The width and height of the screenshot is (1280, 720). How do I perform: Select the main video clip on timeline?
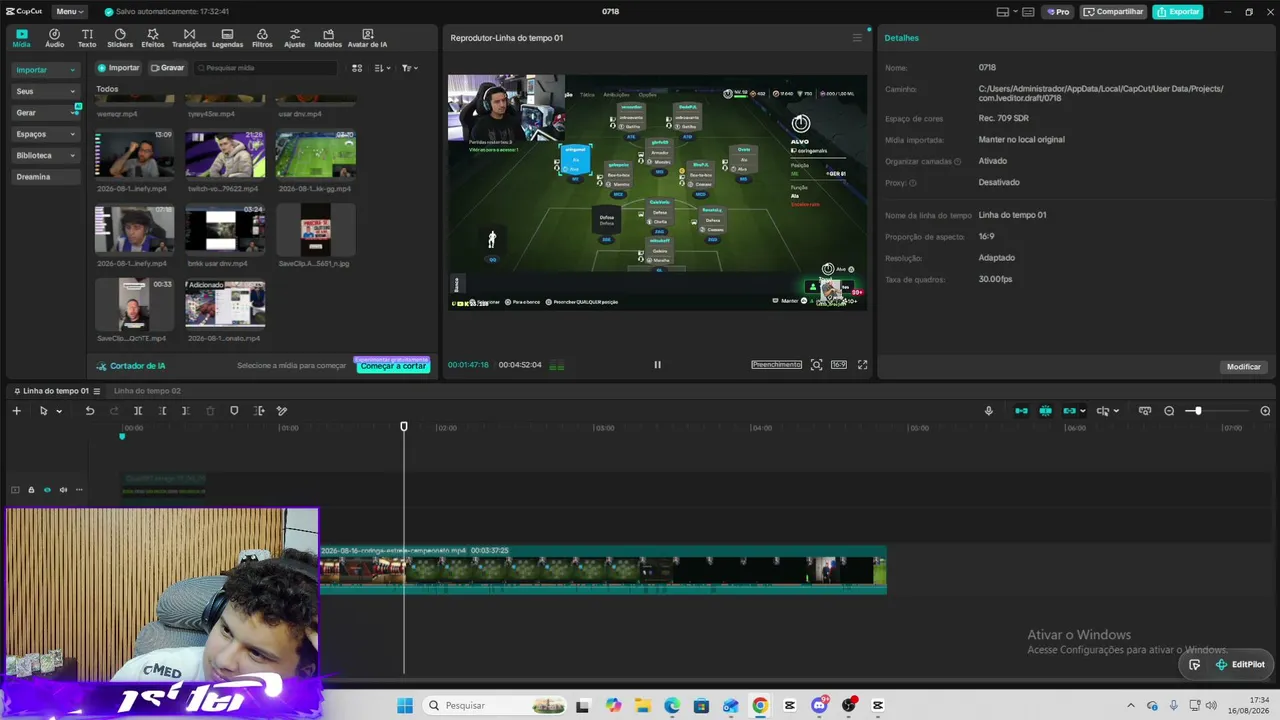(603, 570)
